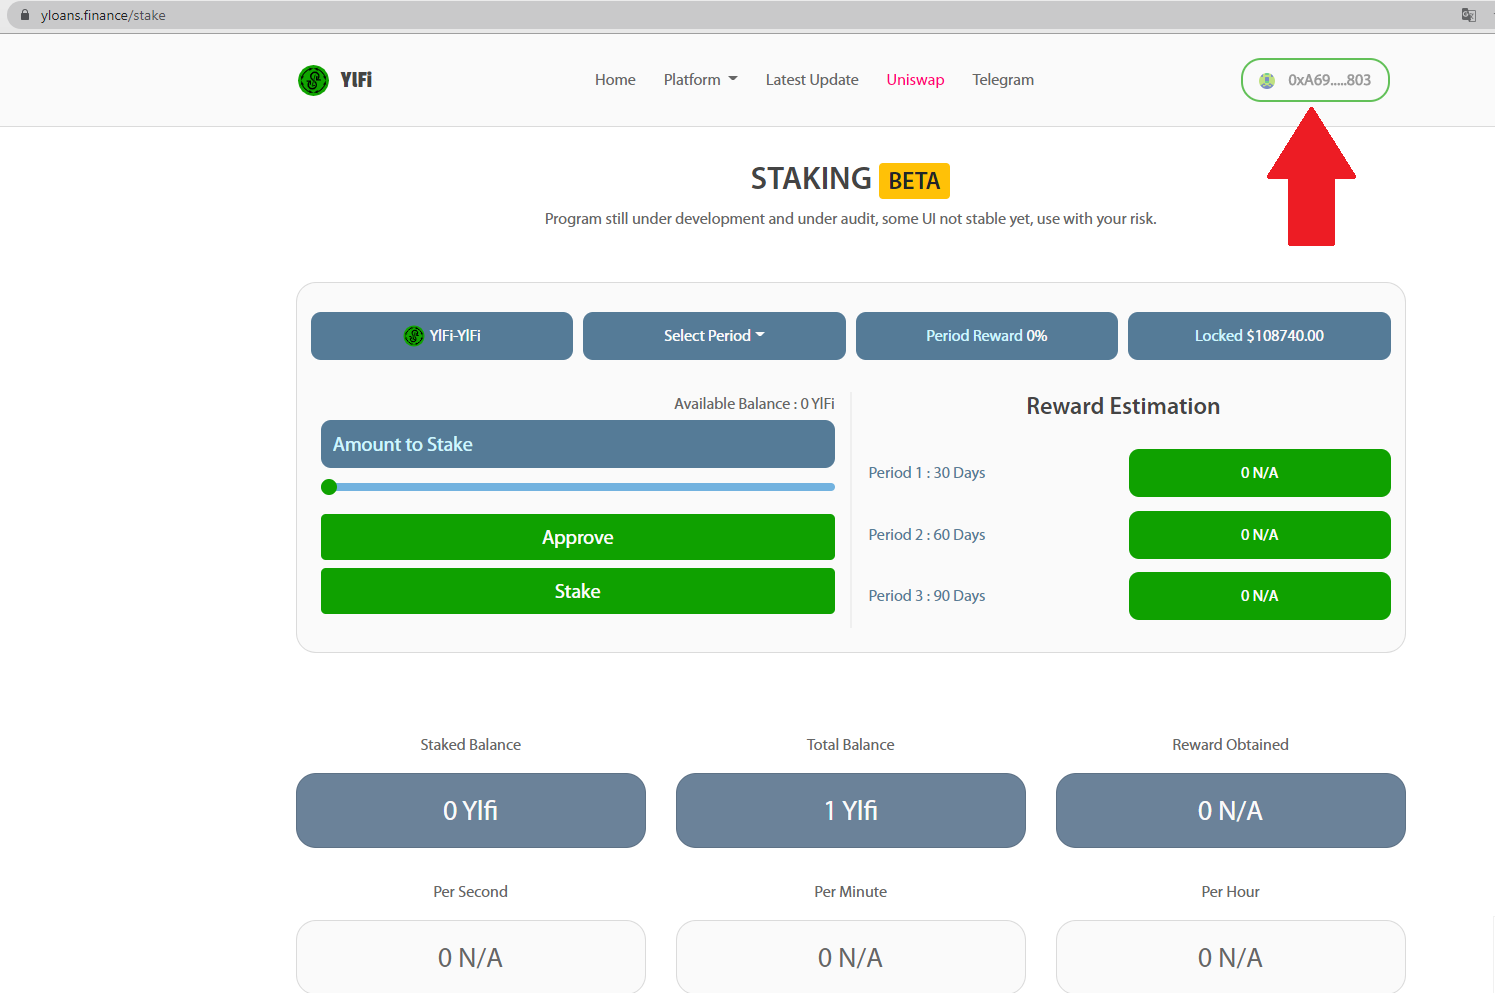Click Total Balance box showing 1 Ylfi
The image size is (1495, 993).
pos(851,810)
